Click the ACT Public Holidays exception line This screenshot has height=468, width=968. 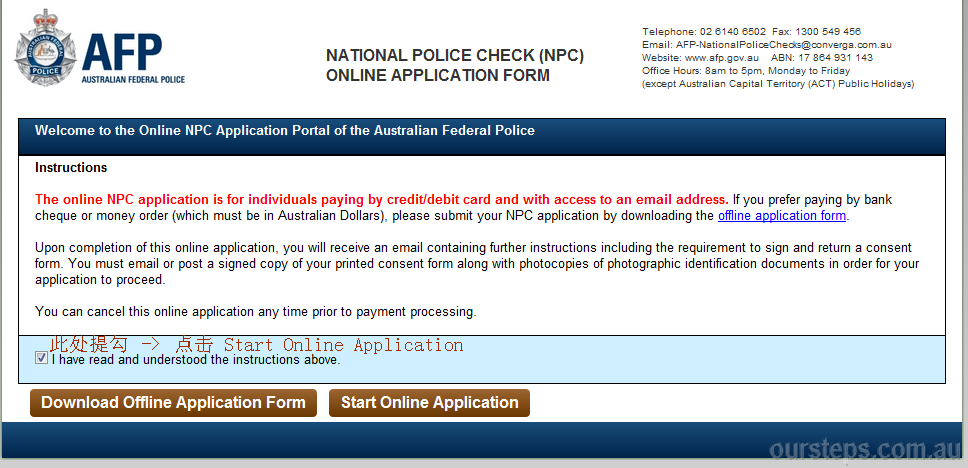[778, 84]
